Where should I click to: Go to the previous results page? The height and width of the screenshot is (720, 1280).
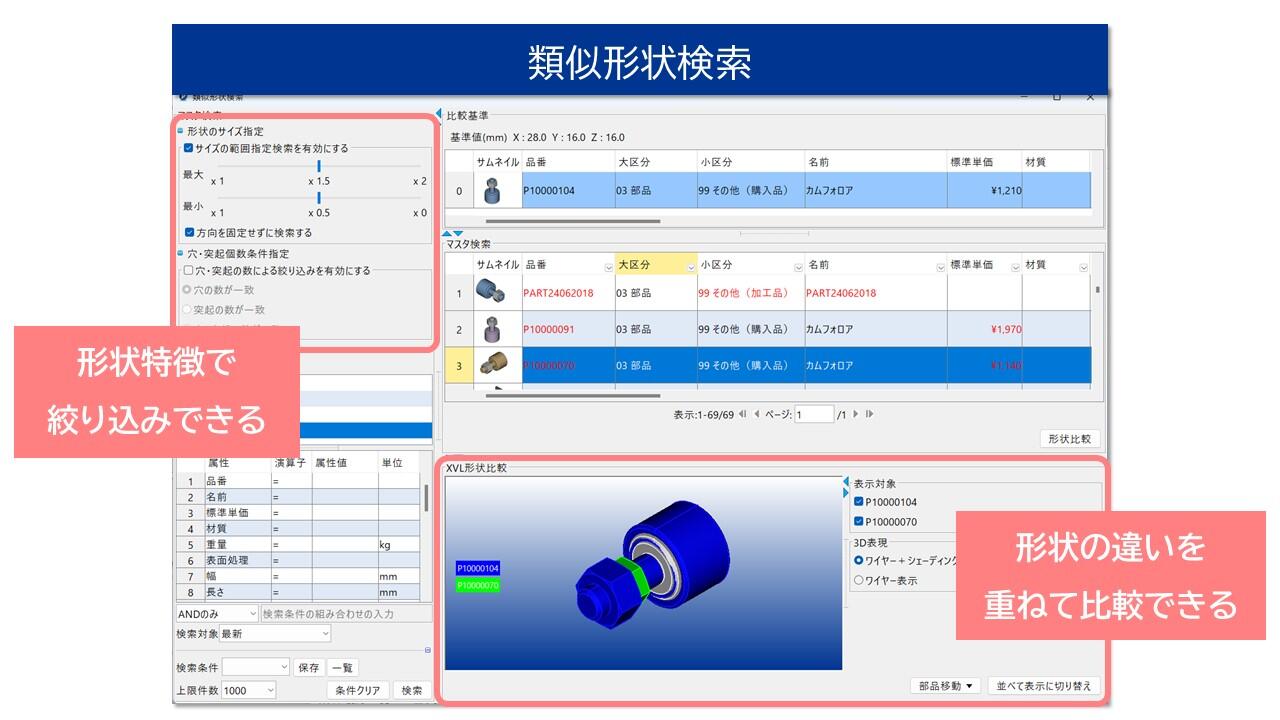click(756, 414)
